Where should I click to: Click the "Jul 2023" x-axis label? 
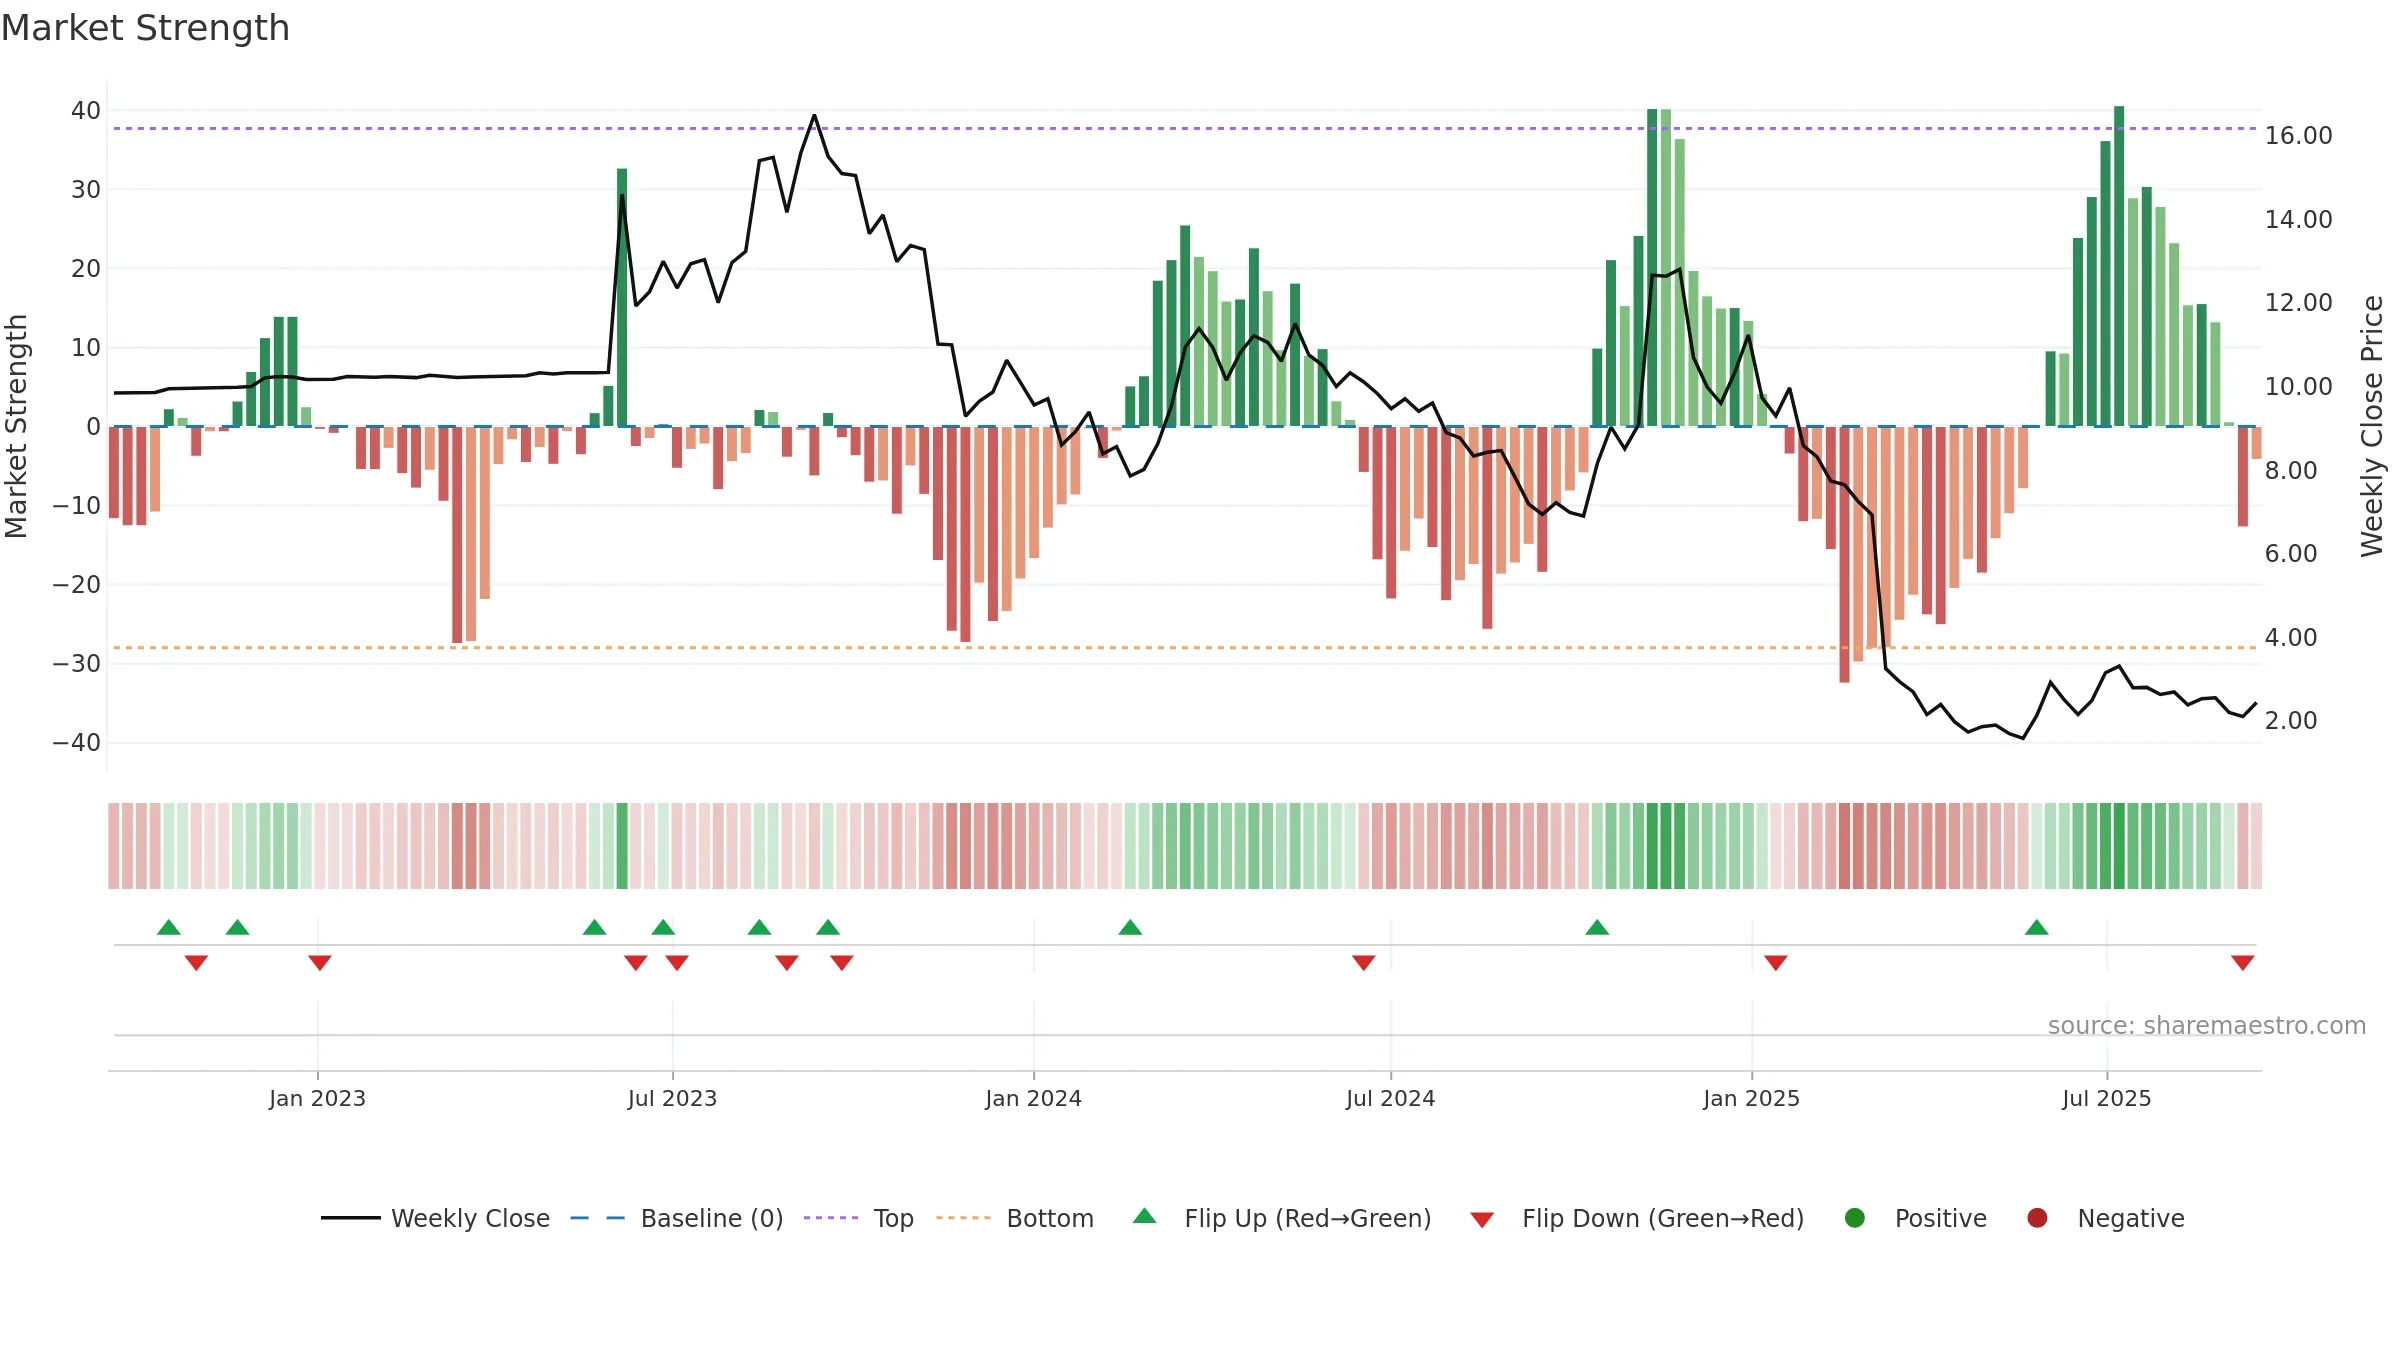(673, 1098)
